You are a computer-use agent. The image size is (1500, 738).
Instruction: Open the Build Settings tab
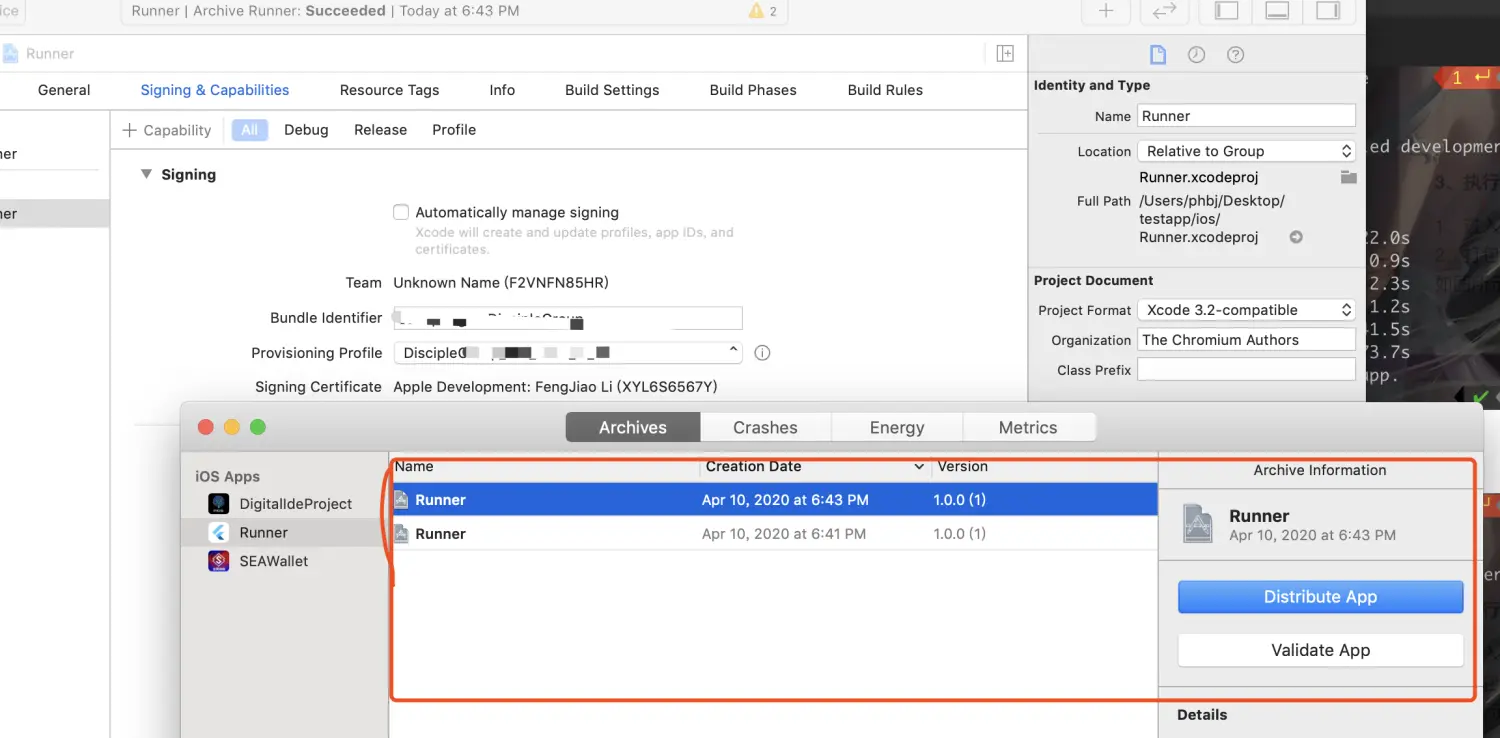pyautogui.click(x=612, y=90)
